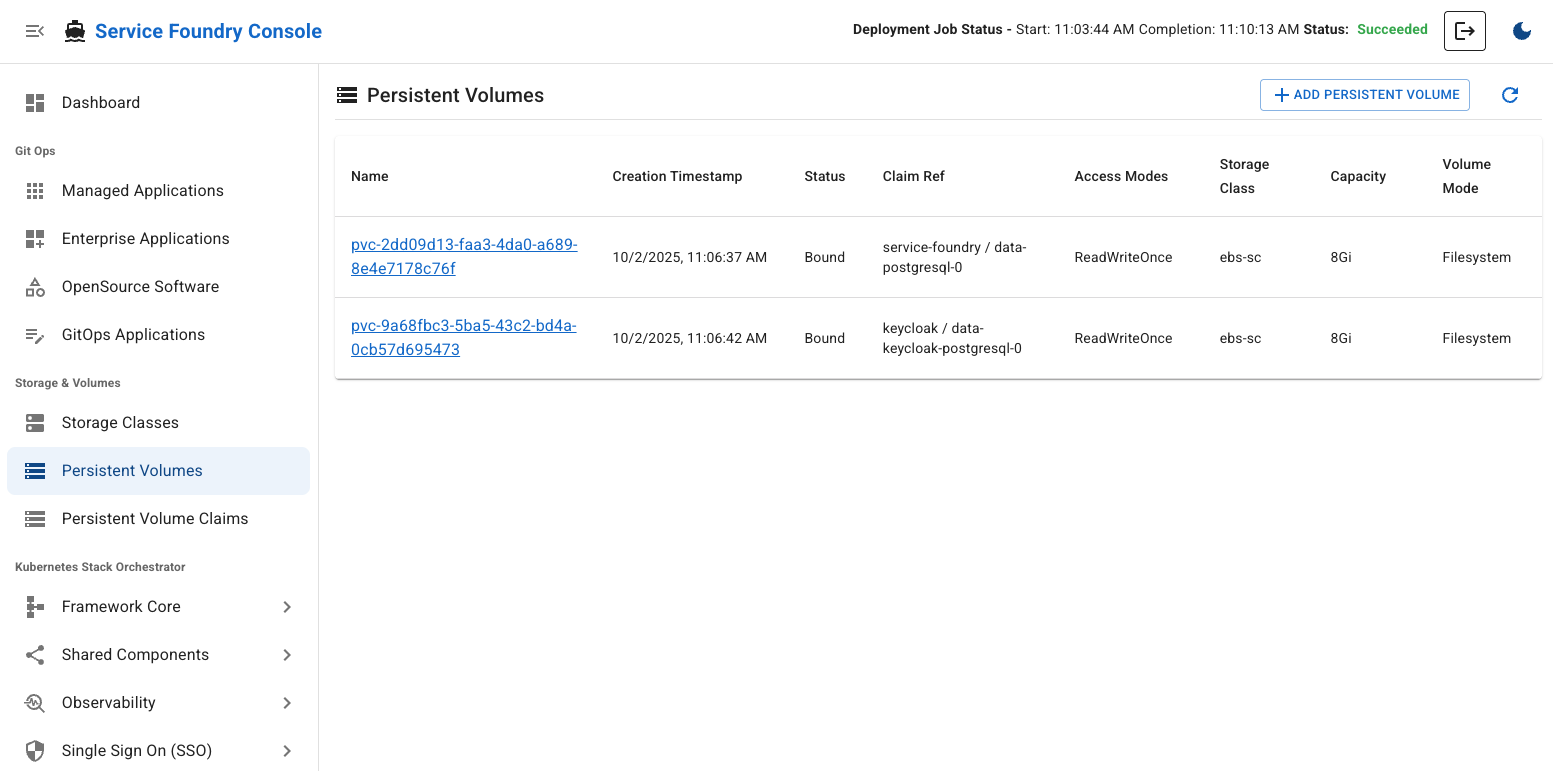Click the GitOps Applications icon
The height and width of the screenshot is (771, 1553).
point(35,334)
